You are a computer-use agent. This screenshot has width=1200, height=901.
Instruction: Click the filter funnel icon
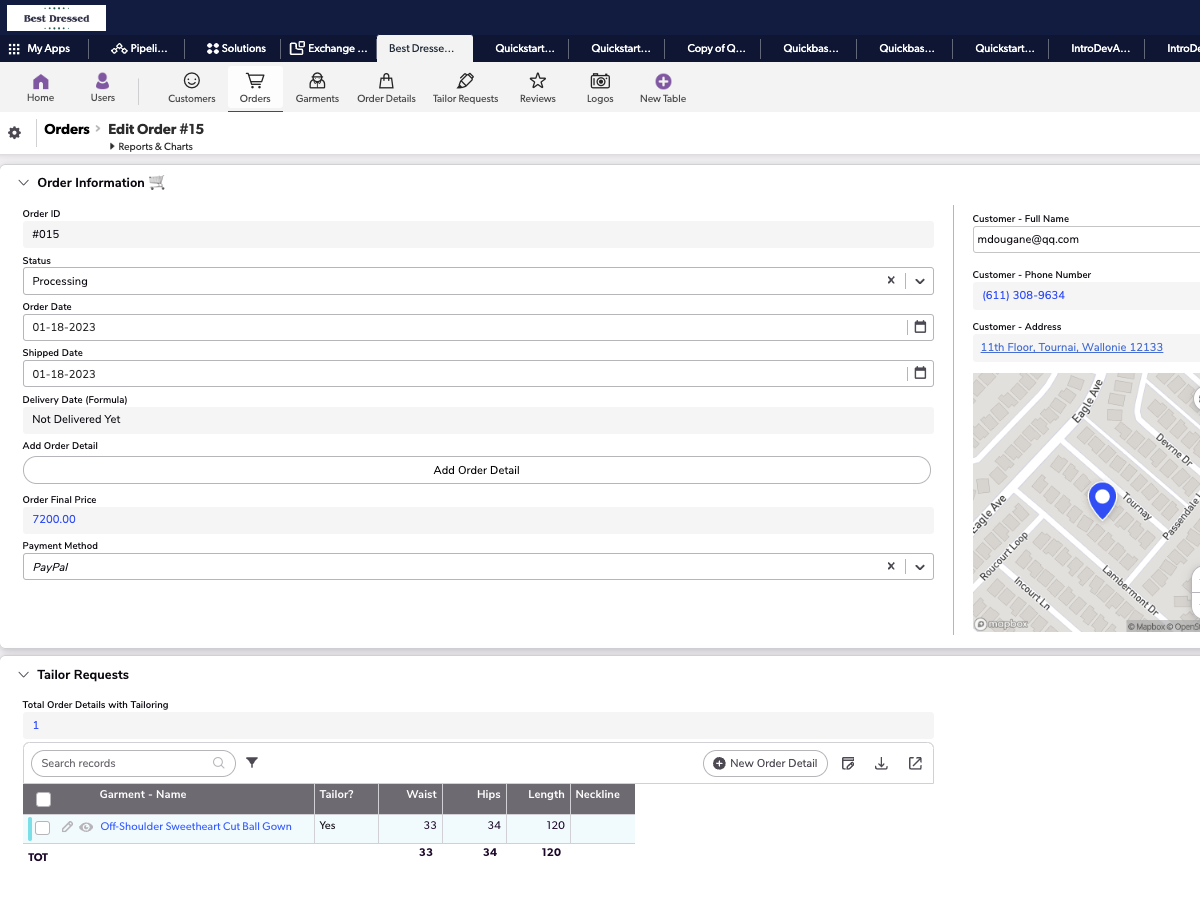pos(252,763)
